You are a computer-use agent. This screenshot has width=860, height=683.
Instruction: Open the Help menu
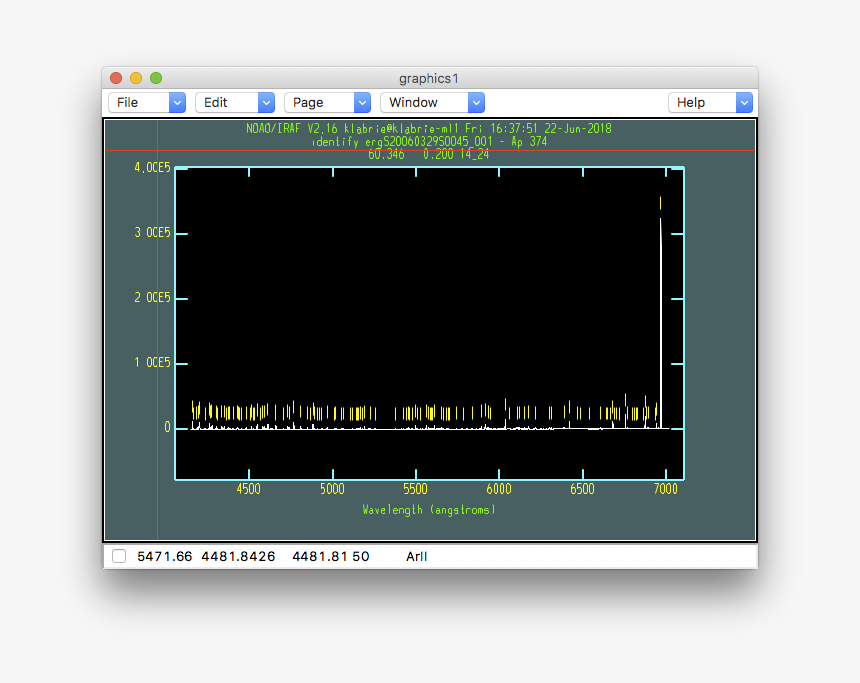(698, 102)
